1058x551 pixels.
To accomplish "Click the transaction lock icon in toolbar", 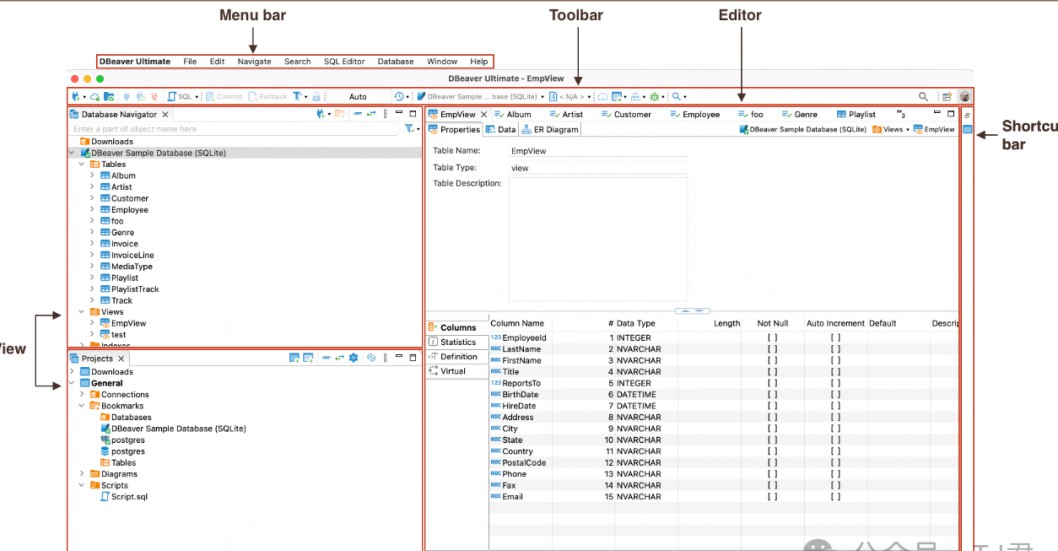I will coord(316,96).
